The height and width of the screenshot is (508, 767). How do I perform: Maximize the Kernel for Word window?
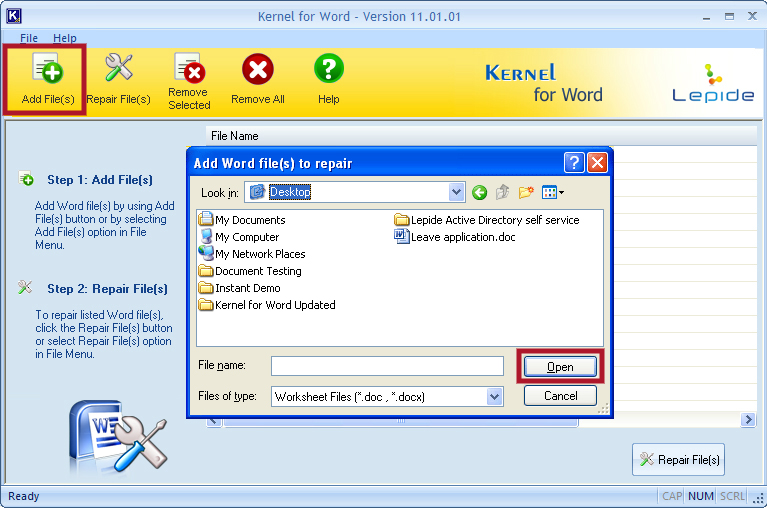coord(729,17)
